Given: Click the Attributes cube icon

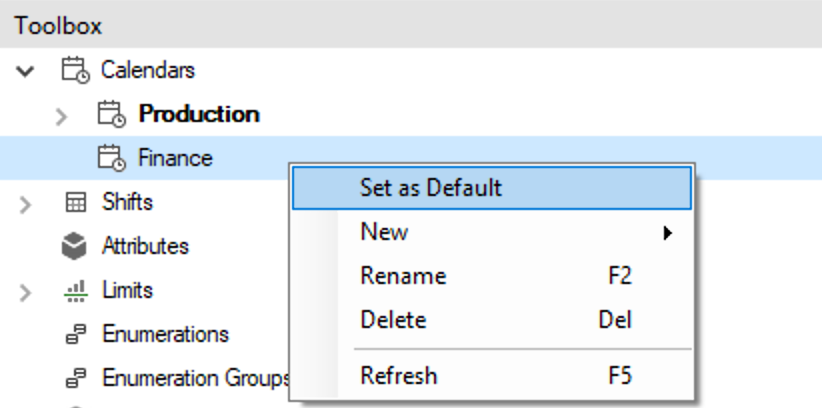Looking at the screenshot, I should (74, 246).
